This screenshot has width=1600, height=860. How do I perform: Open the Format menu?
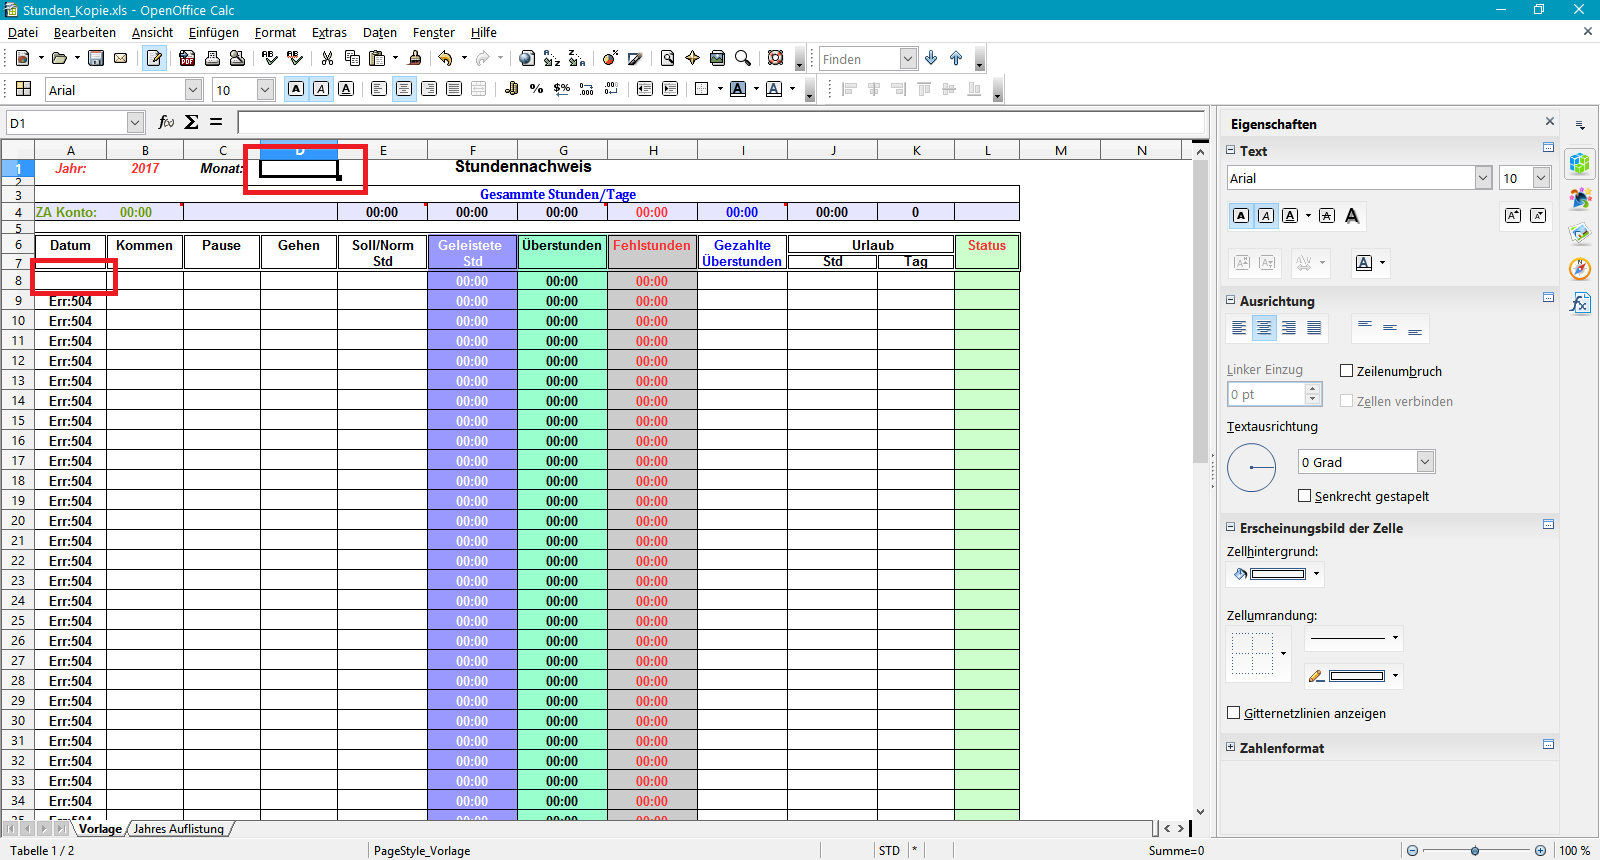coord(275,32)
